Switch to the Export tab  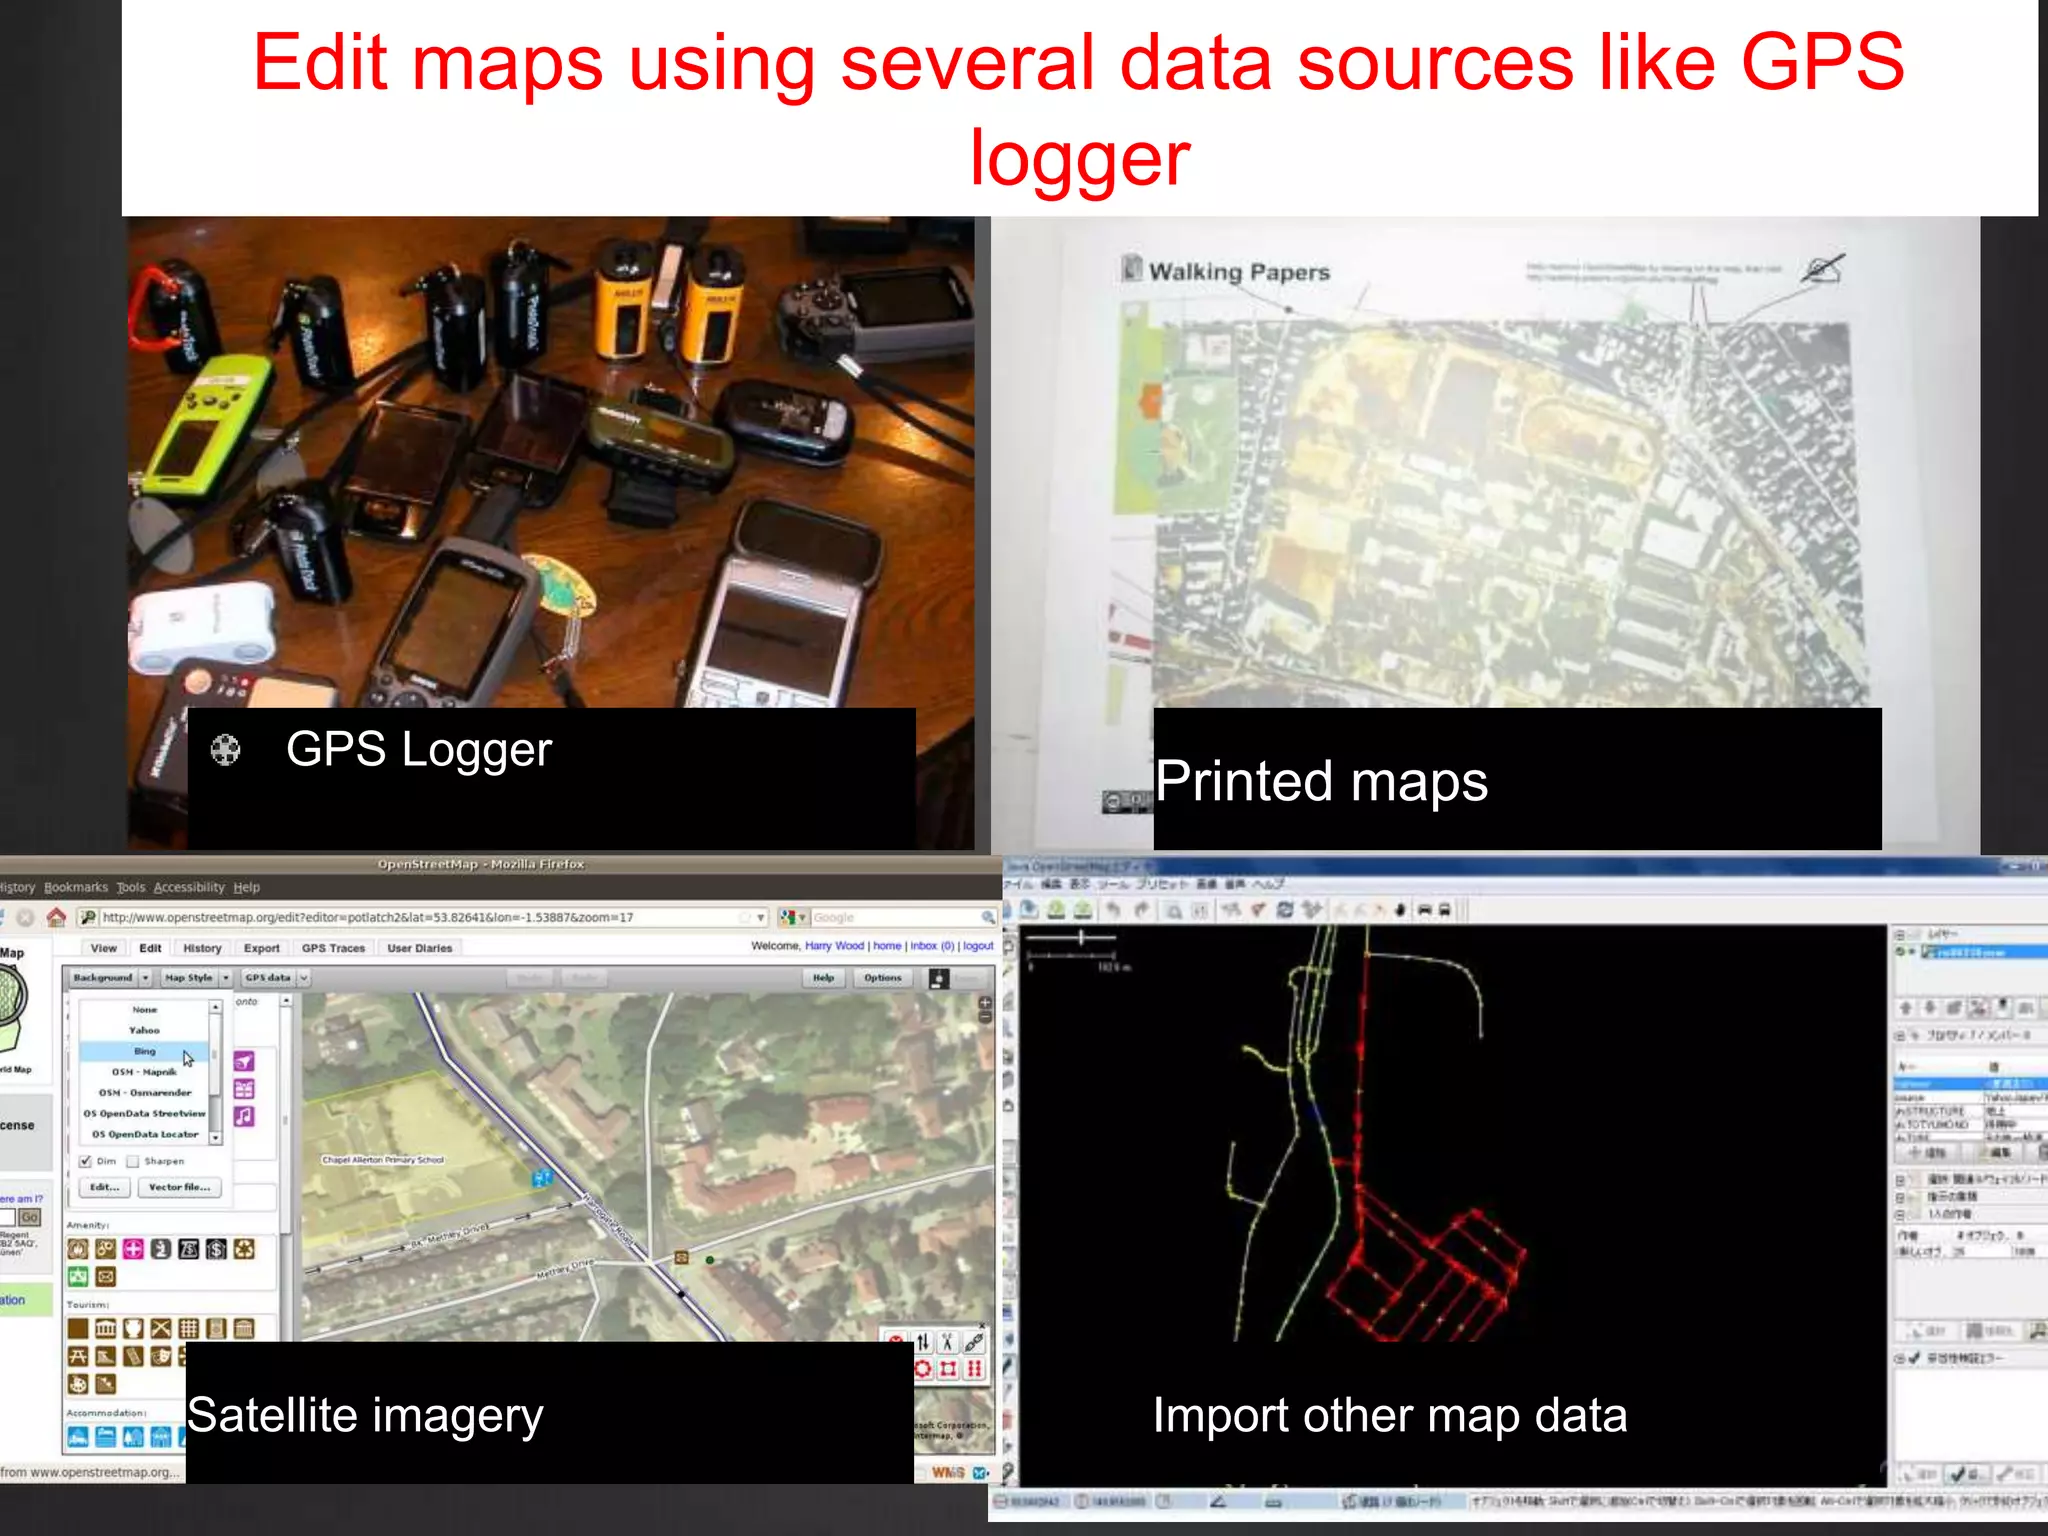pos(262,948)
